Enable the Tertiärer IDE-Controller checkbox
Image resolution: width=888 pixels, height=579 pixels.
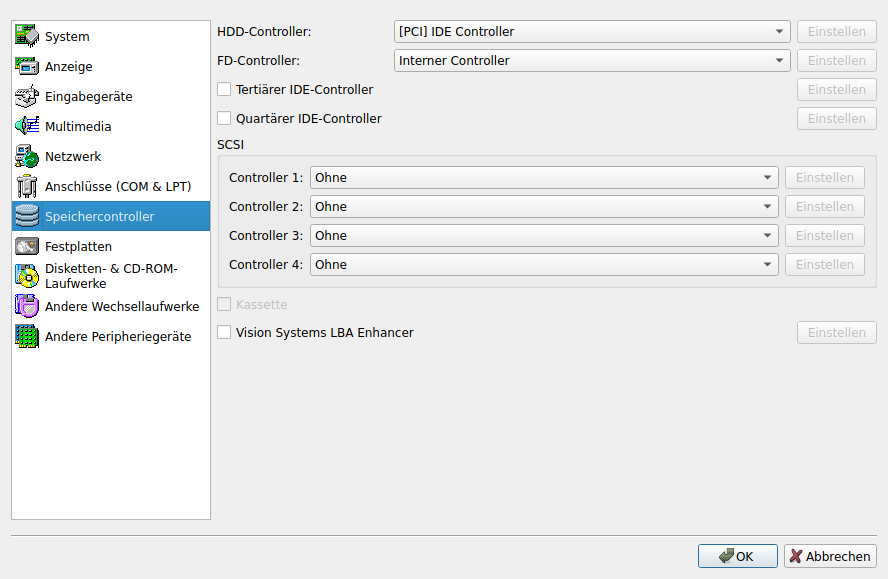[x=224, y=90]
